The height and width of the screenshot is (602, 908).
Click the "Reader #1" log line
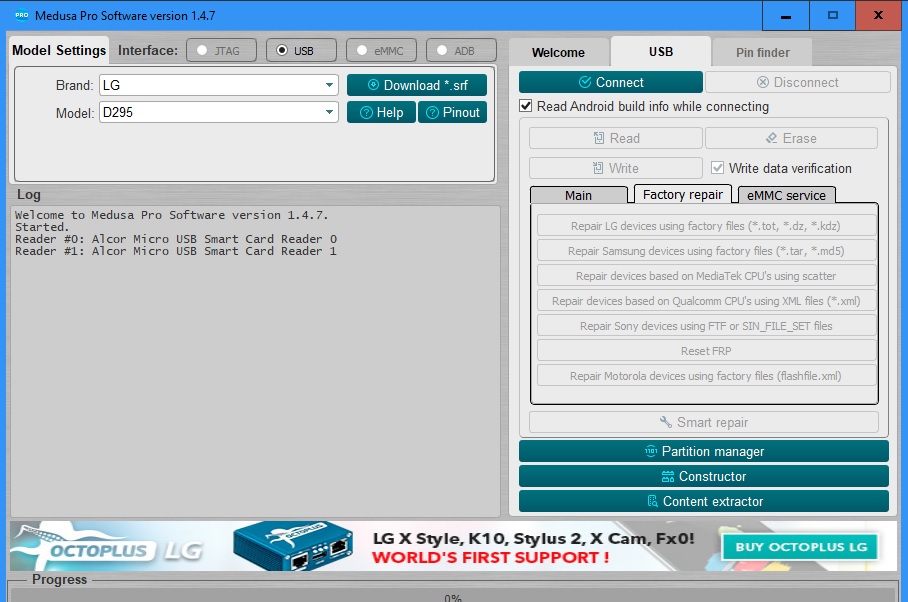tap(175, 251)
